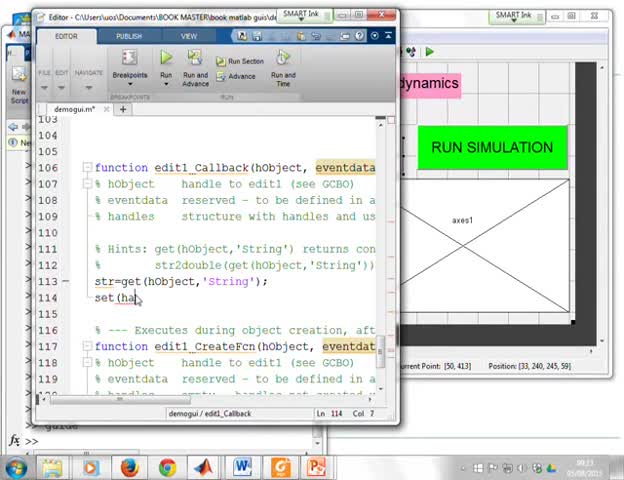Click back arrow in MATLAB main window

(x=13, y=127)
